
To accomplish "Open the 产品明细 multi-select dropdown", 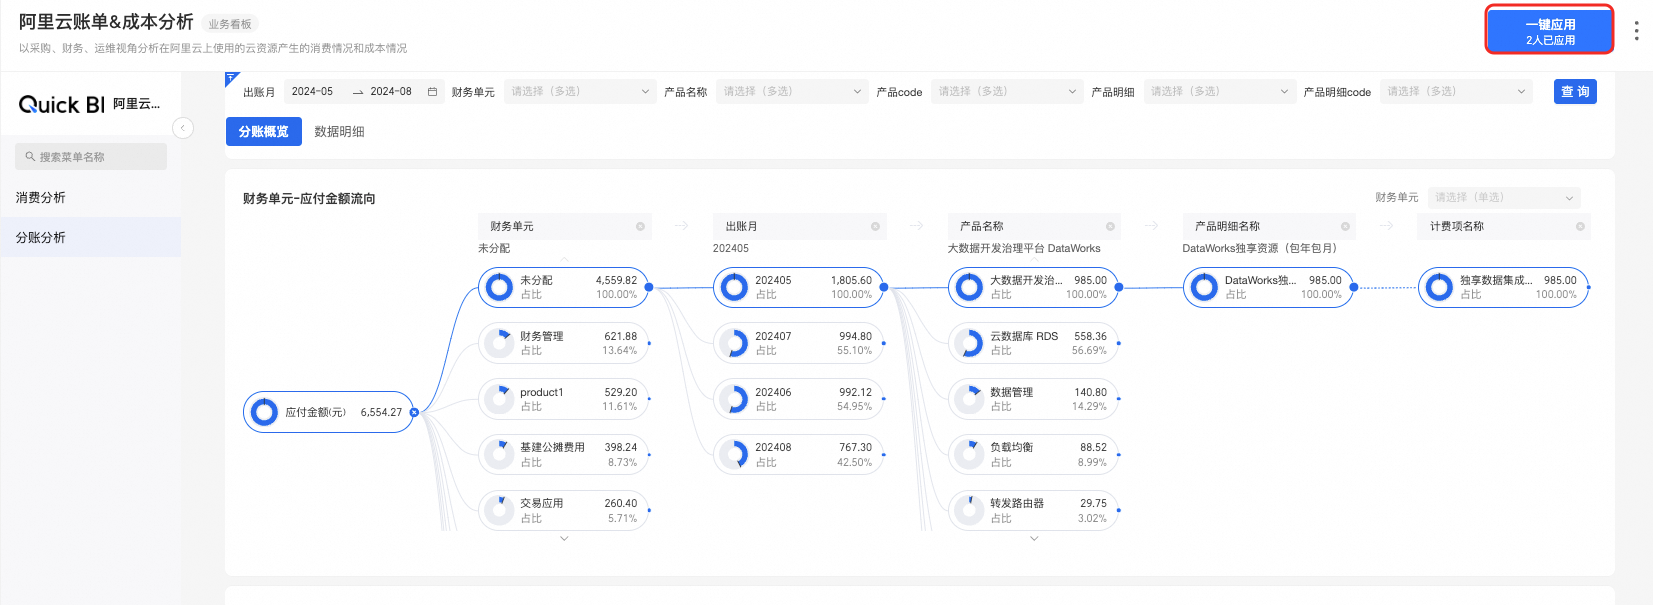I will tap(1219, 91).
